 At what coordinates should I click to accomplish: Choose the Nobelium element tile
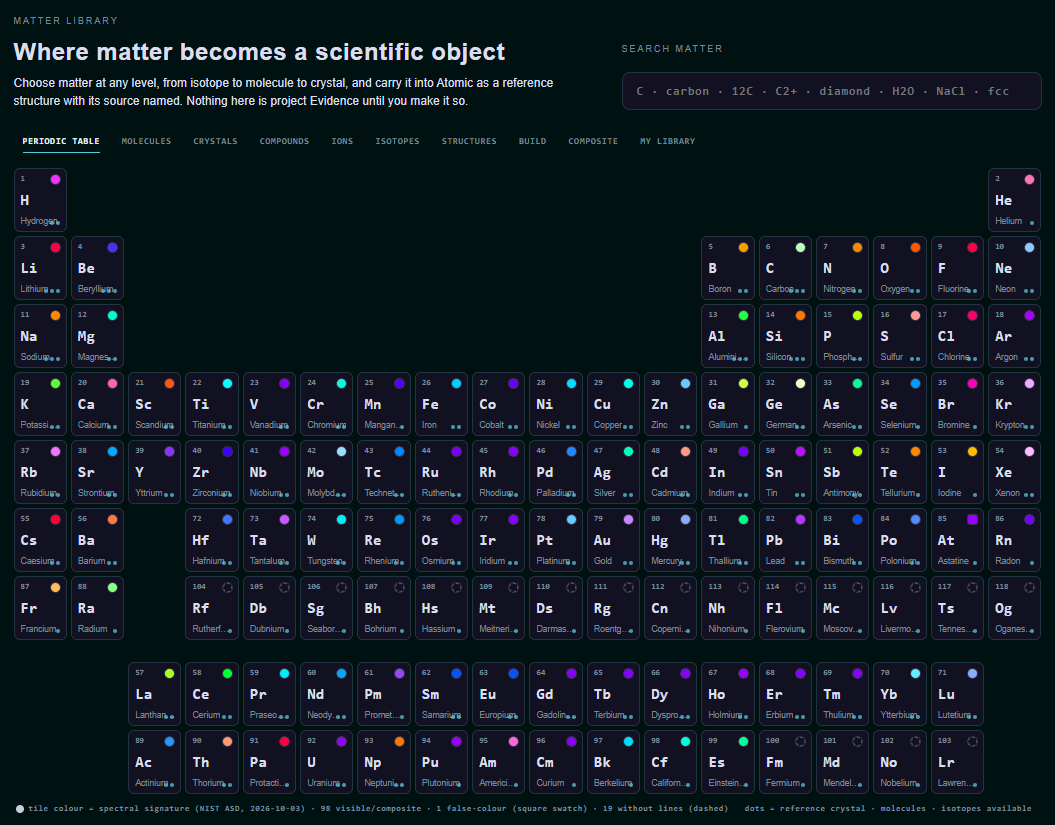(900, 762)
